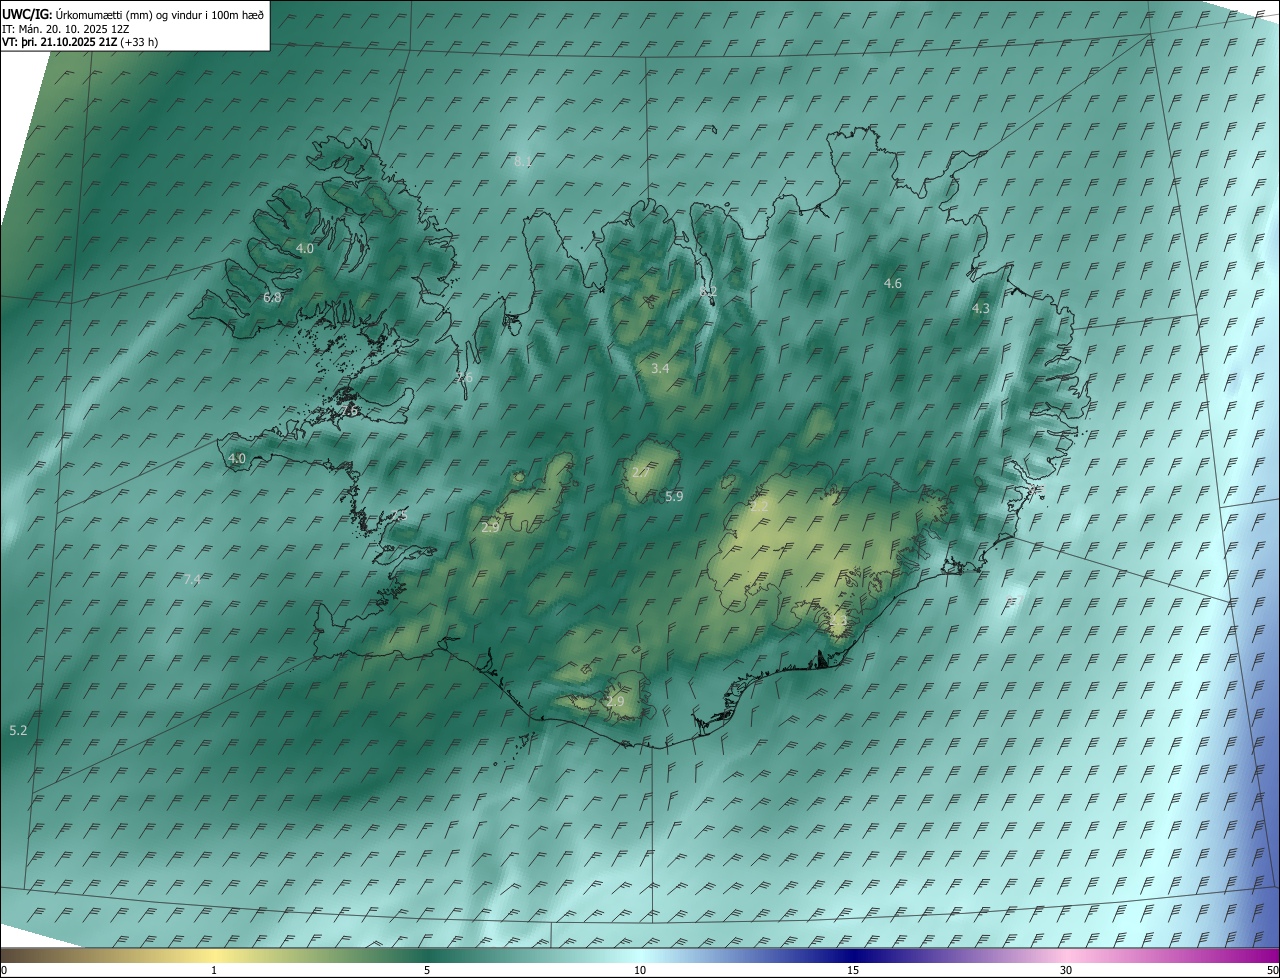Click the title text 'Úrkomumætti (mm) og vindur í 100m hæð'

point(160,15)
